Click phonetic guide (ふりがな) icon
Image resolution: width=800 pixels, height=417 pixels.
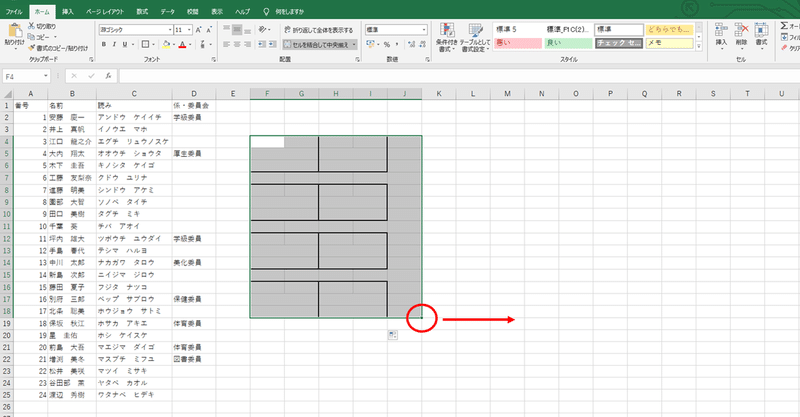coord(203,45)
